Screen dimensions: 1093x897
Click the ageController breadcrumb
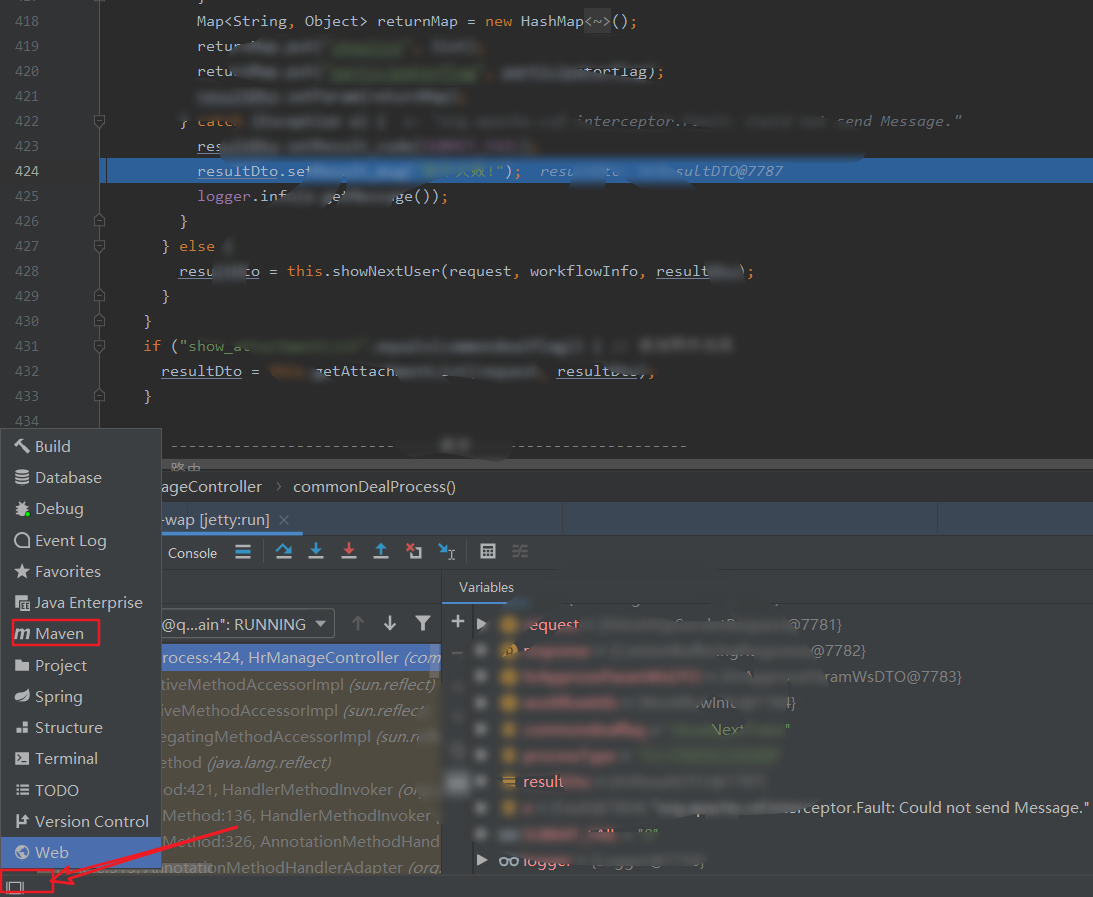(x=212, y=486)
